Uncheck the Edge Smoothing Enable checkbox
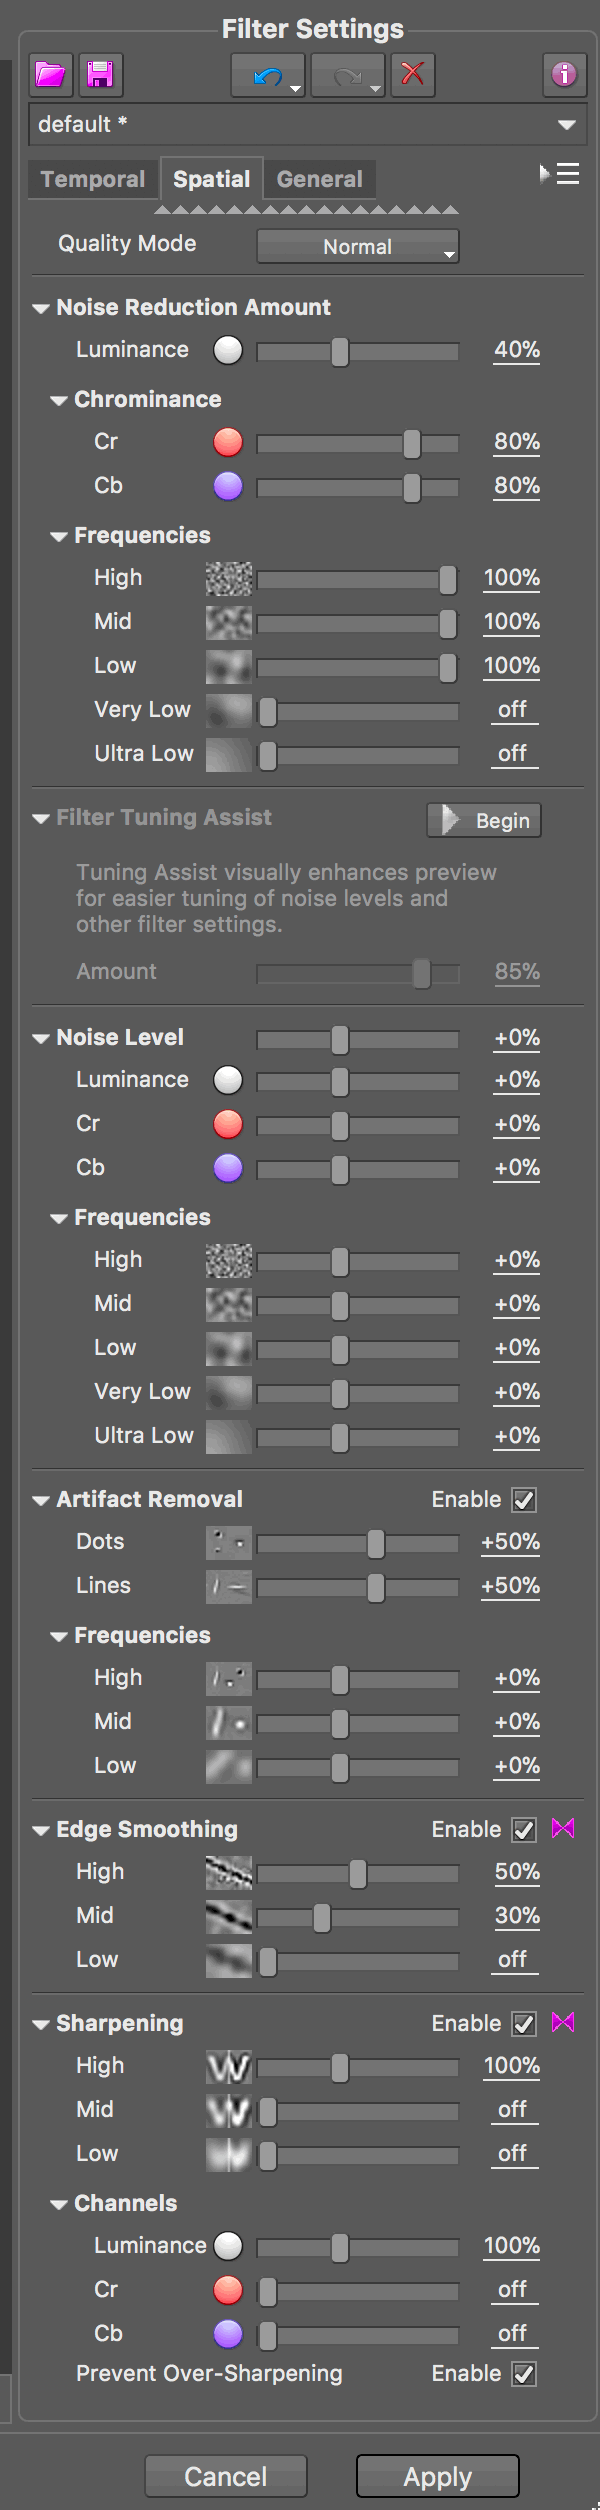The height and width of the screenshot is (2510, 600). [x=524, y=1830]
